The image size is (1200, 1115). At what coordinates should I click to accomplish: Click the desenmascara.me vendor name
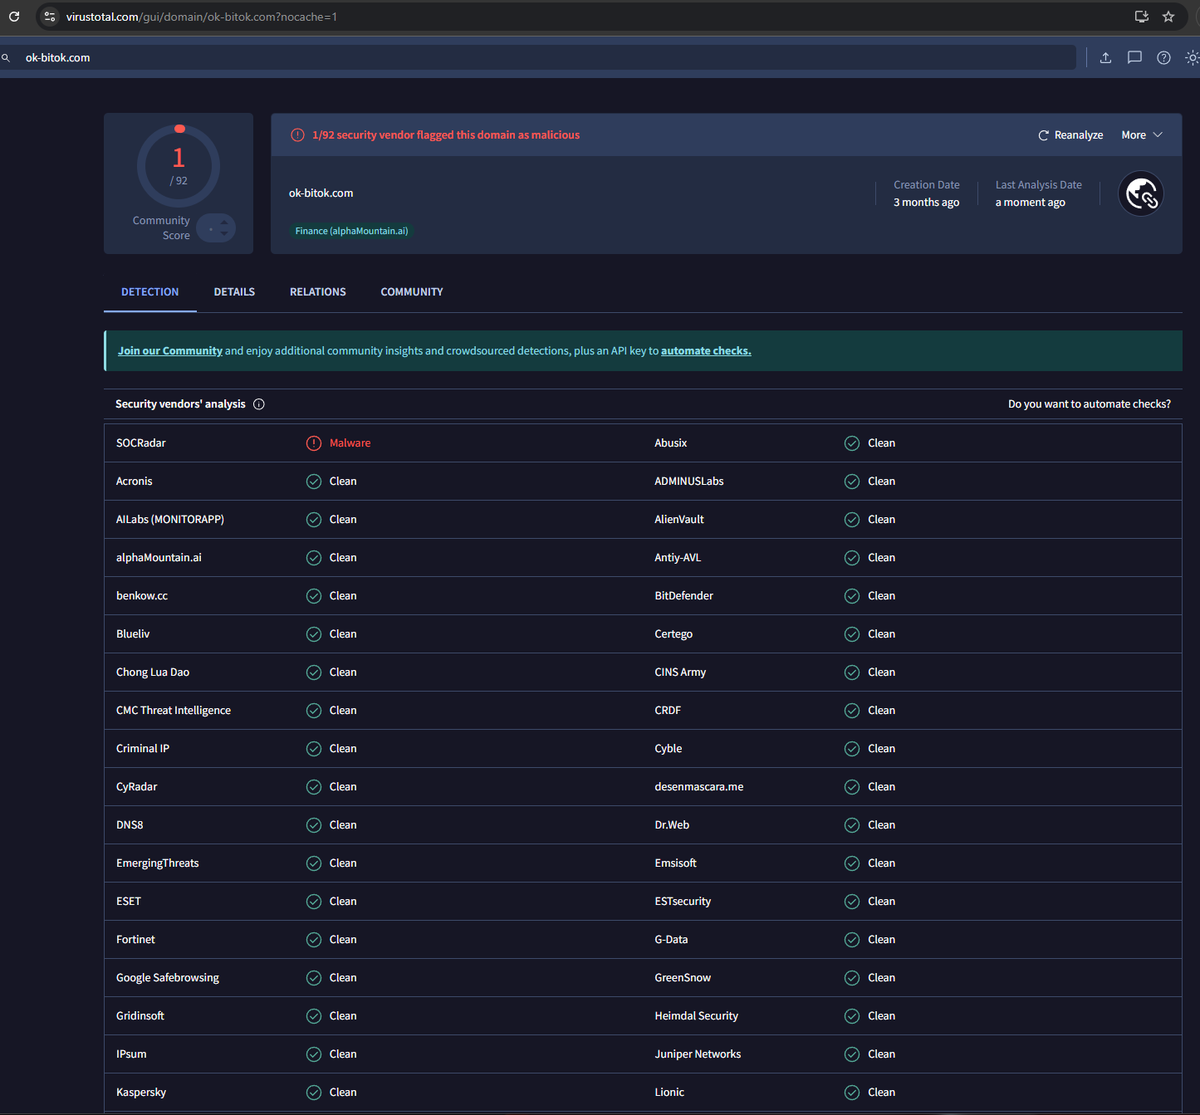click(x=699, y=787)
